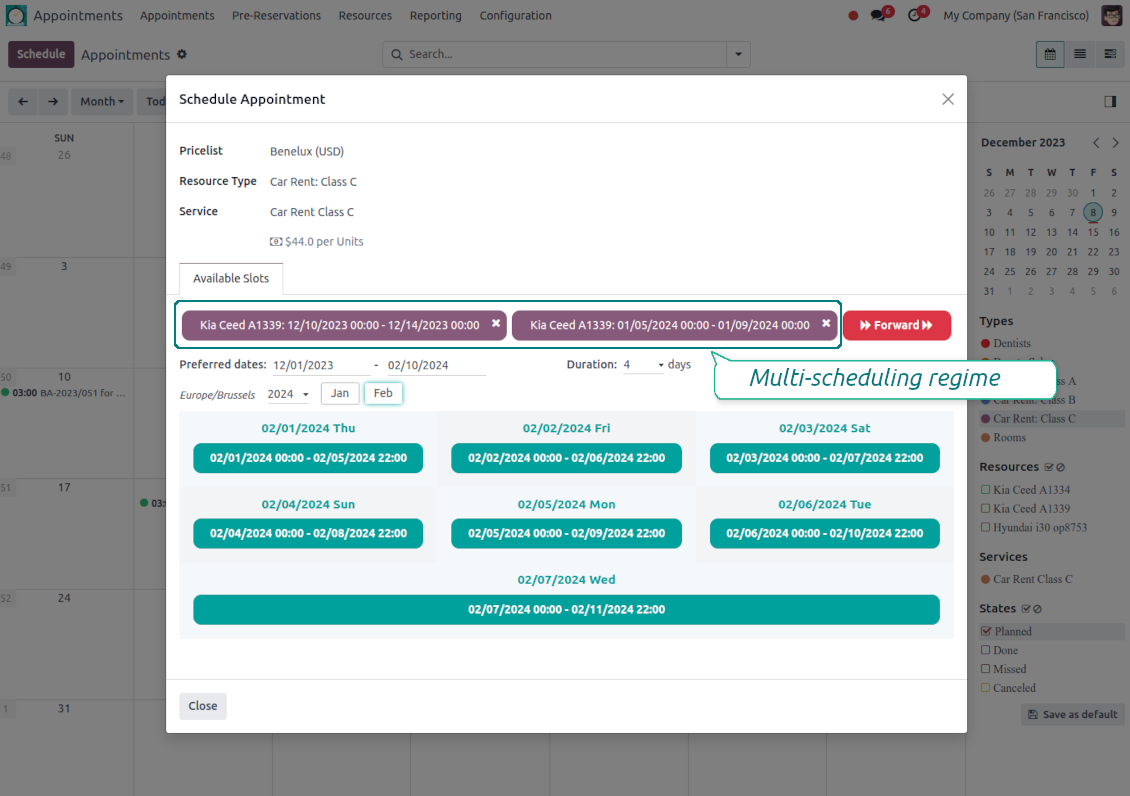Select the Available Slots tab
This screenshot has width=1130, height=796.
pyautogui.click(x=231, y=278)
